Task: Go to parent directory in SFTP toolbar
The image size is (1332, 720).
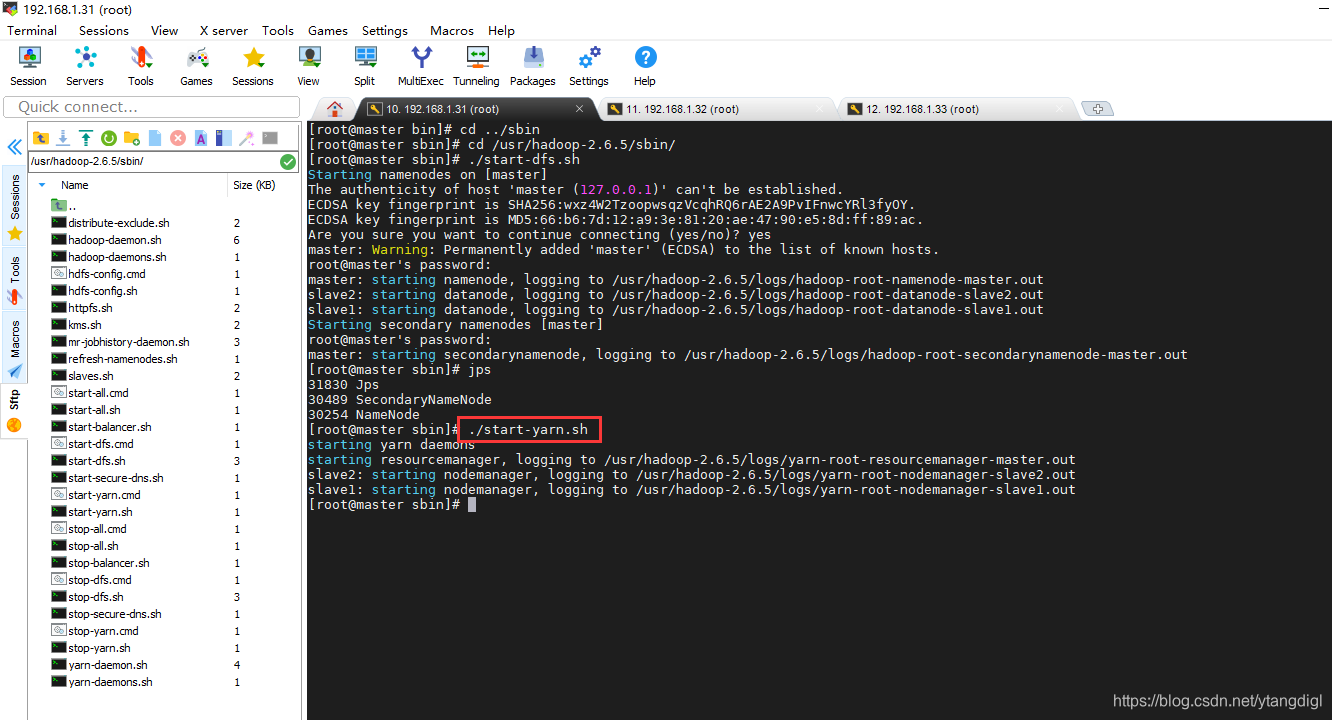Action: coord(41,138)
